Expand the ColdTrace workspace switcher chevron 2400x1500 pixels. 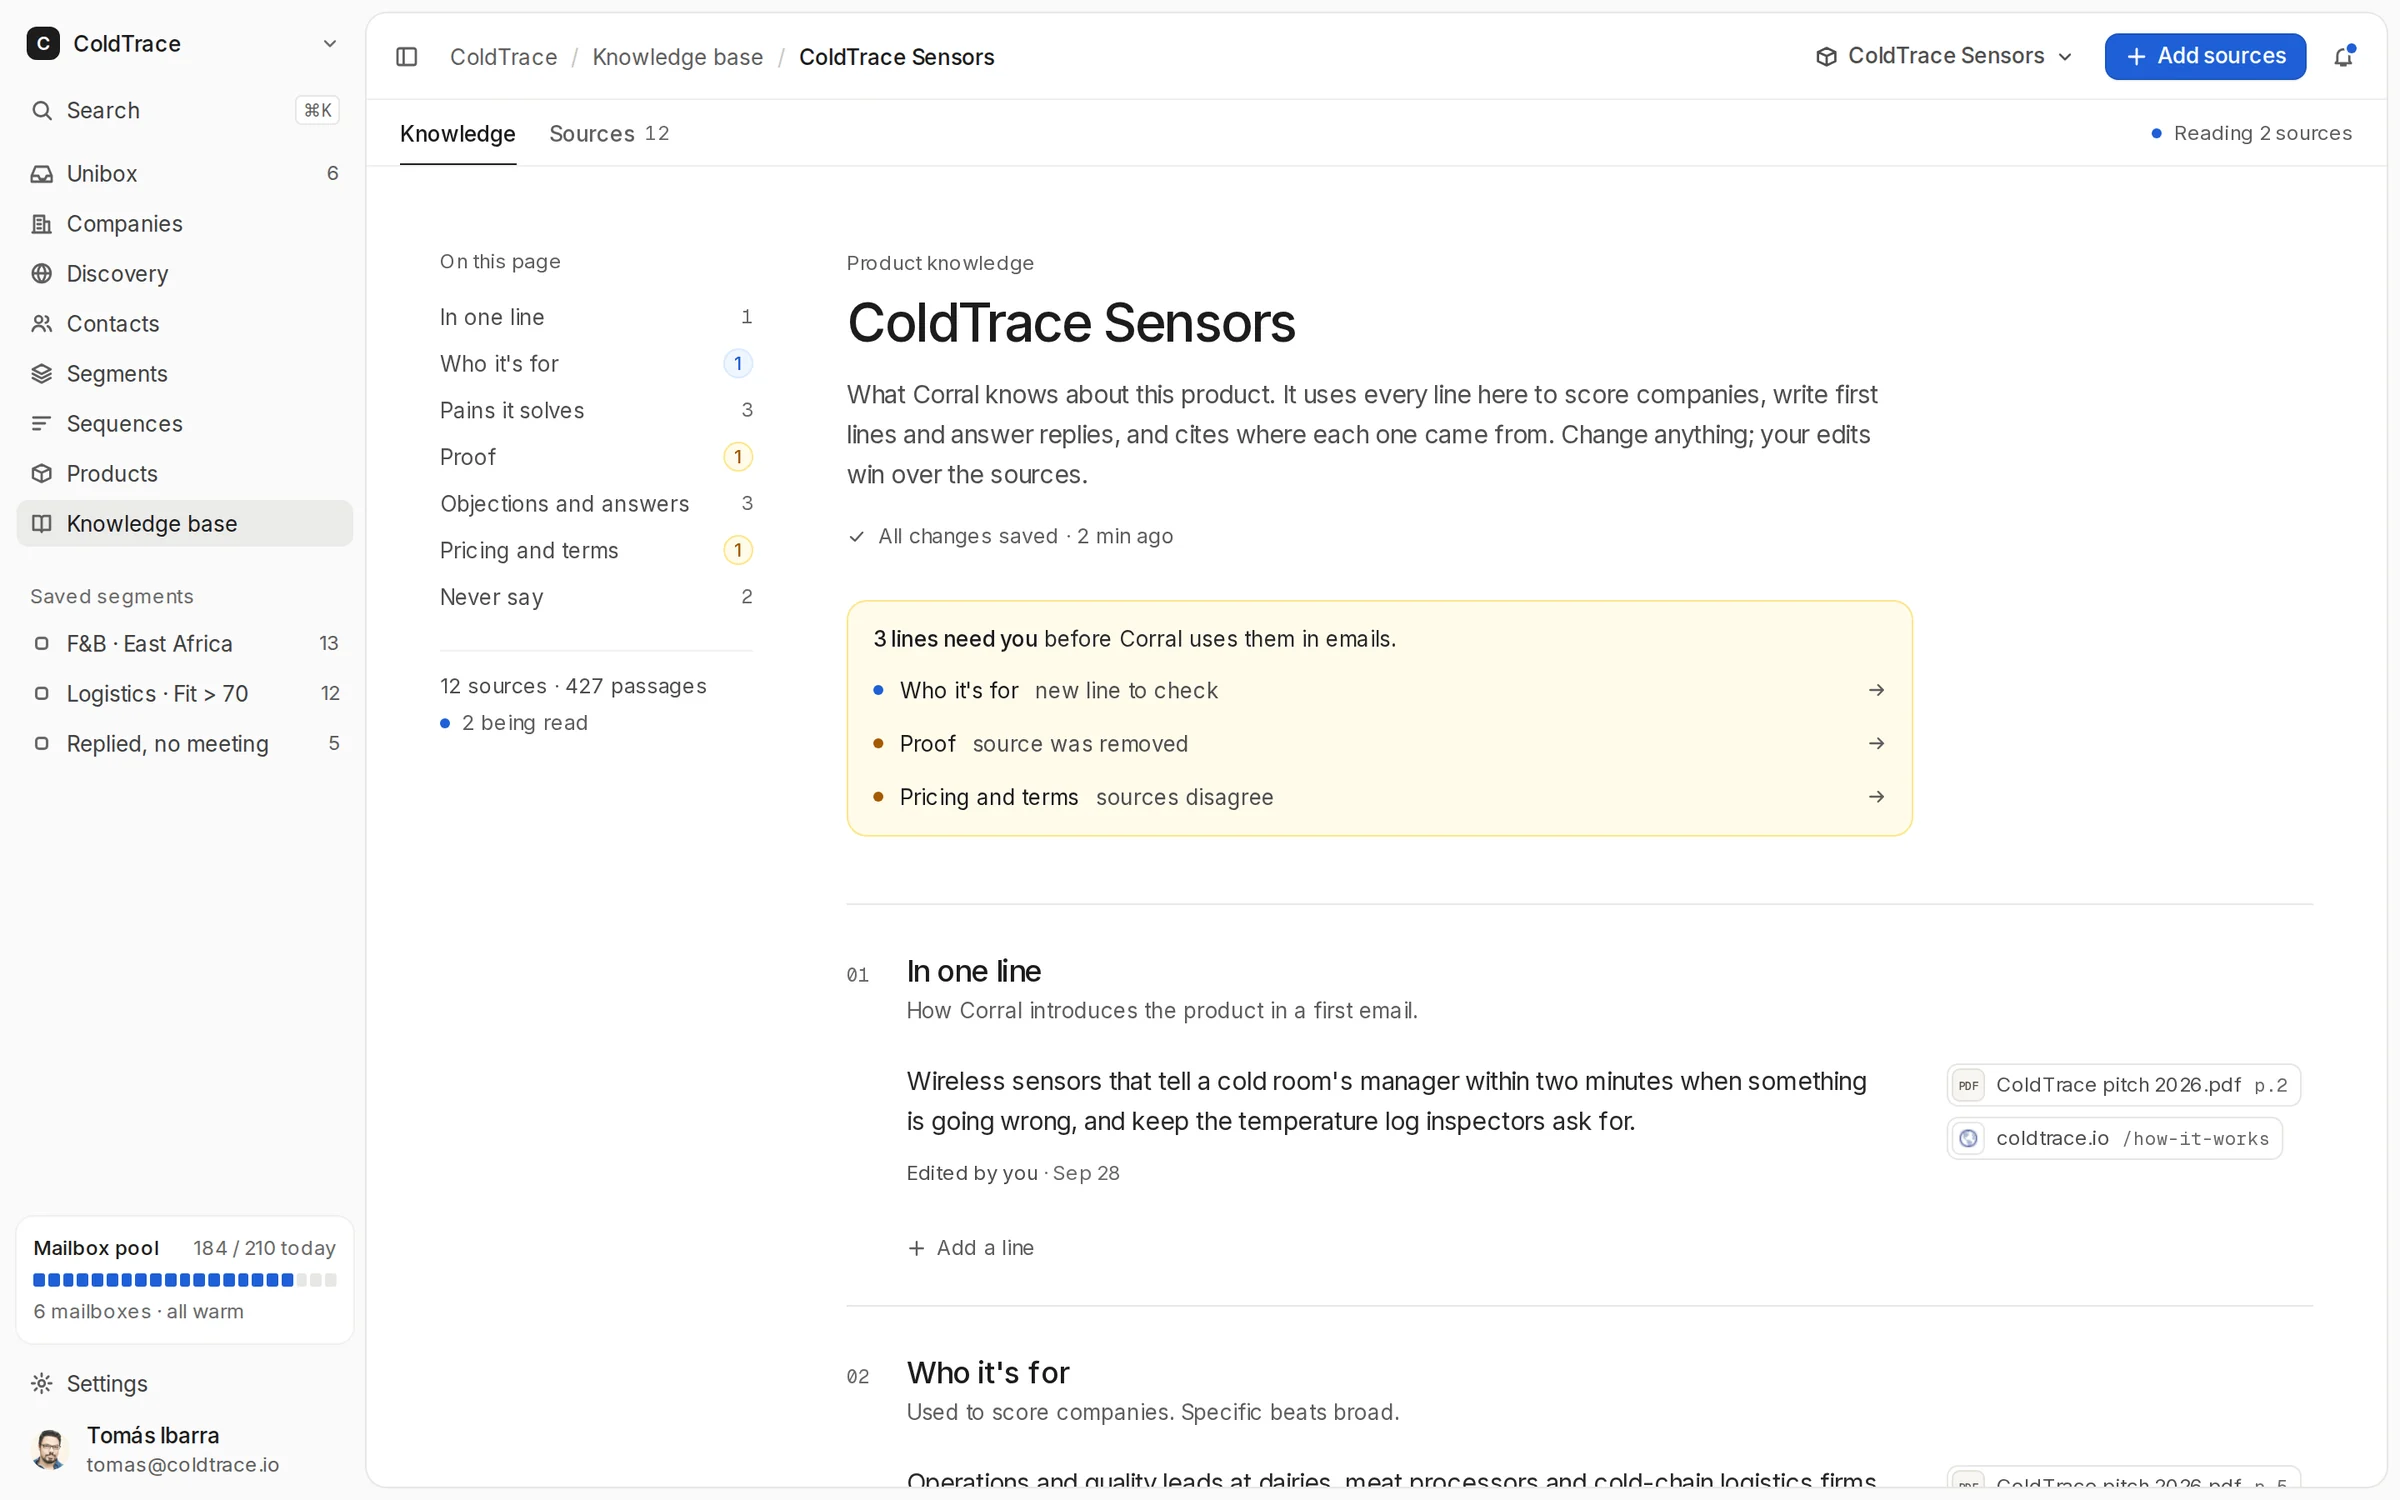[329, 44]
